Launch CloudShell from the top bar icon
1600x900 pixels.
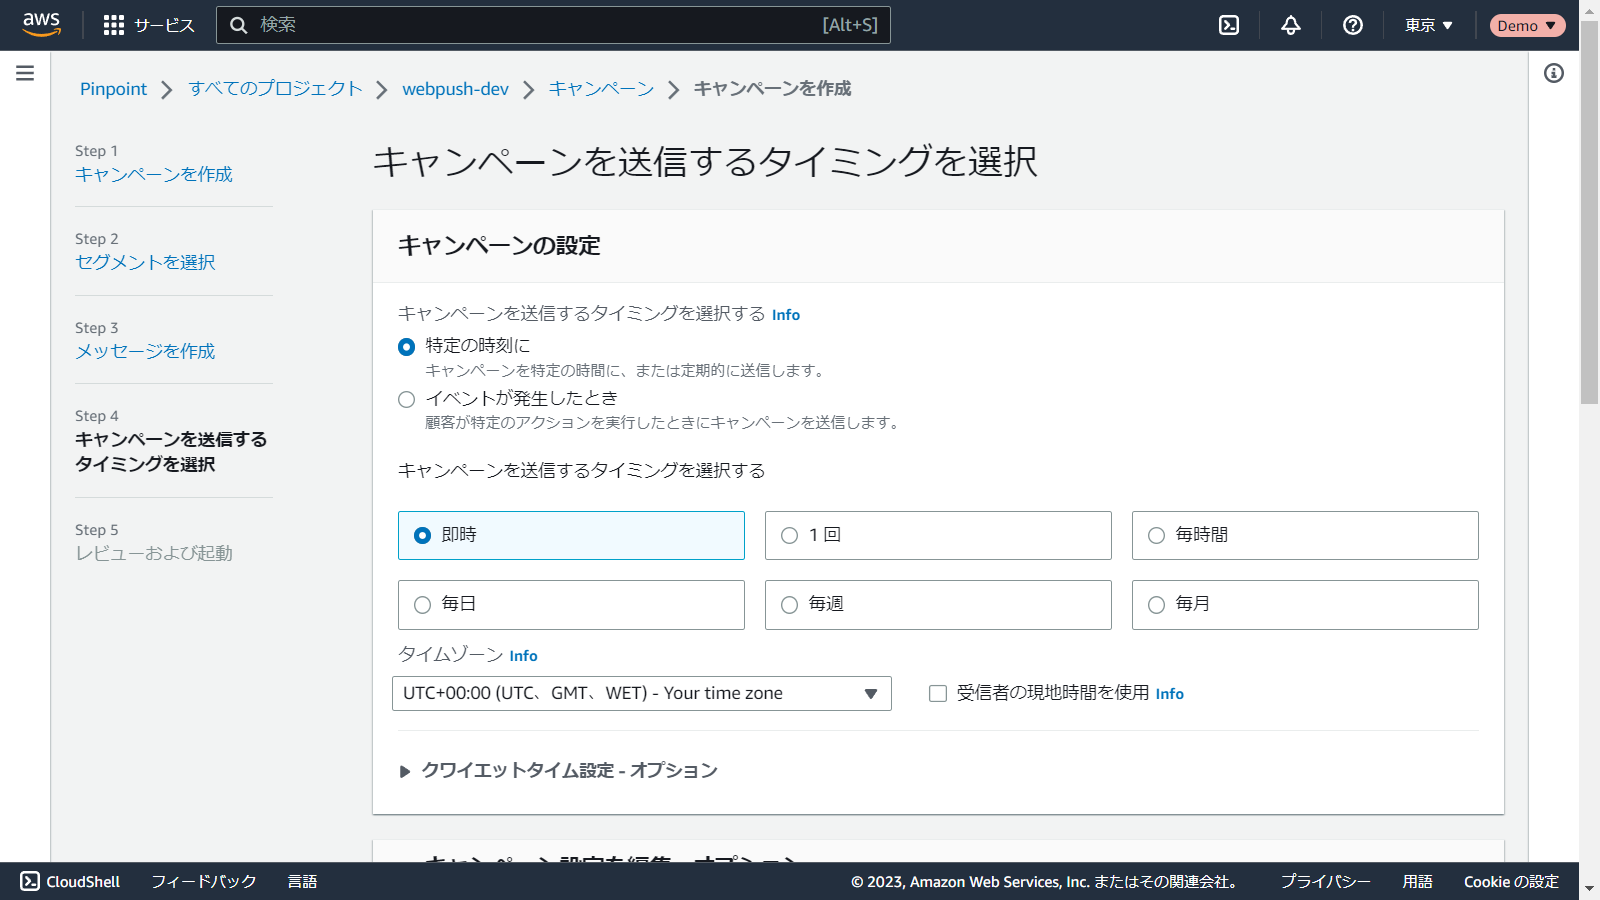(1229, 25)
